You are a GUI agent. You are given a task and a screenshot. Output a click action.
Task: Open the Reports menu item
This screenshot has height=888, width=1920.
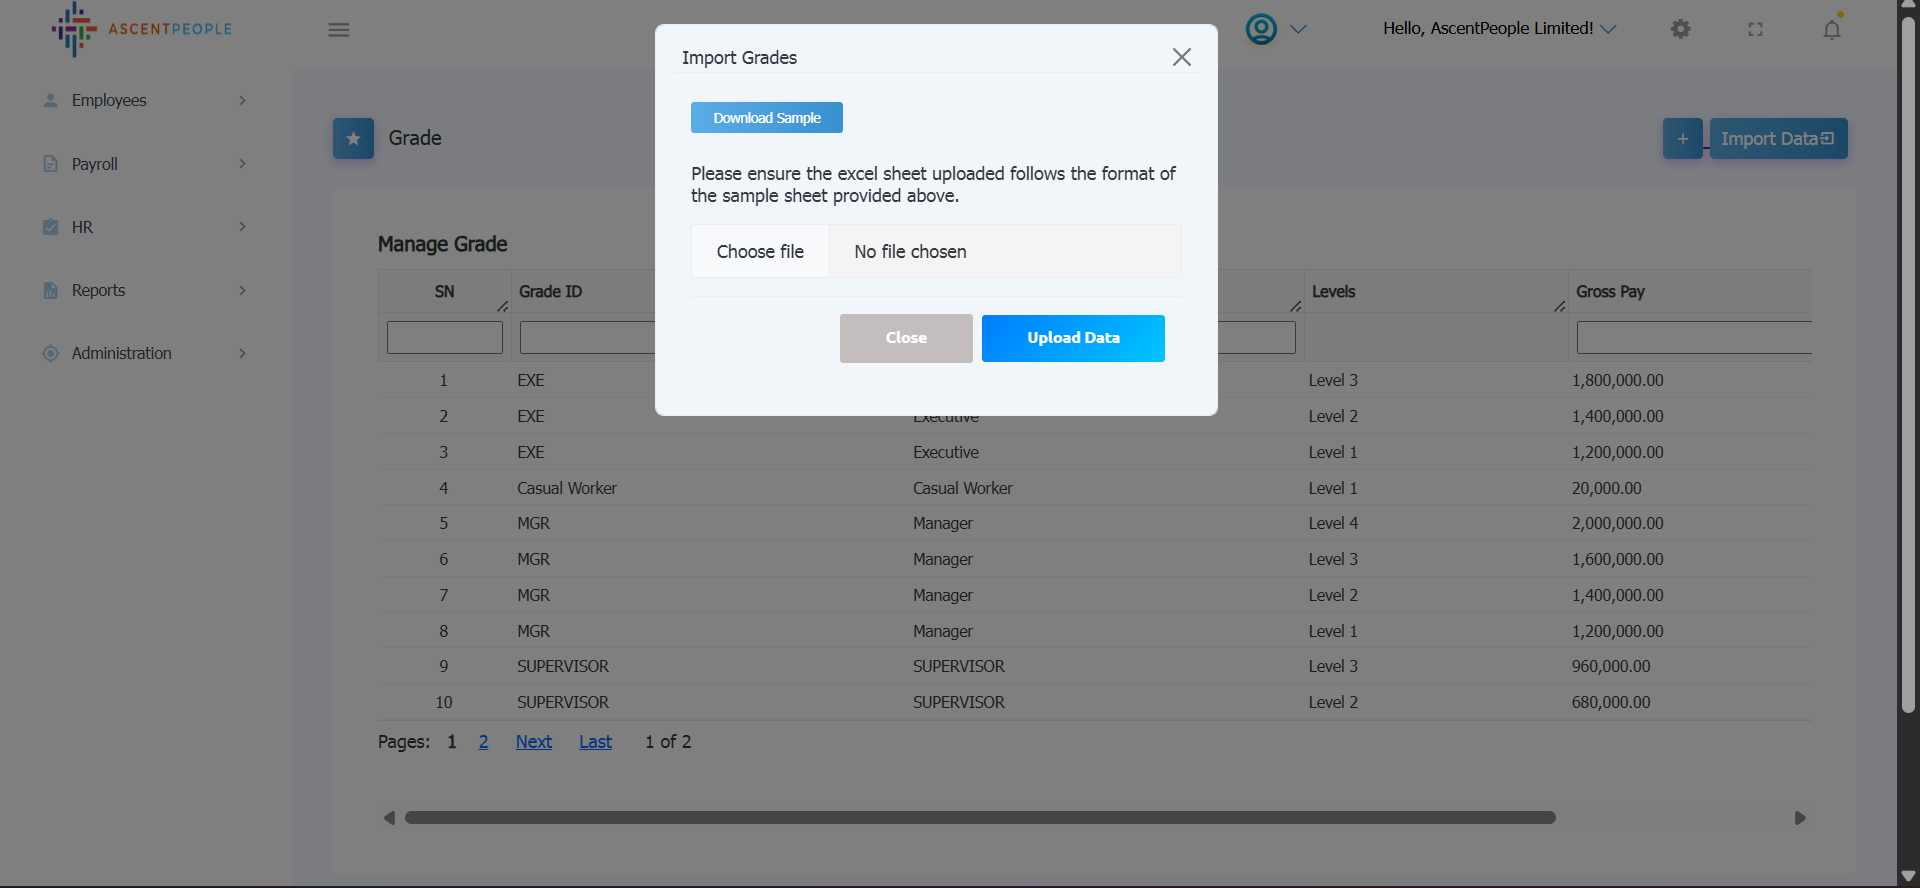point(143,290)
